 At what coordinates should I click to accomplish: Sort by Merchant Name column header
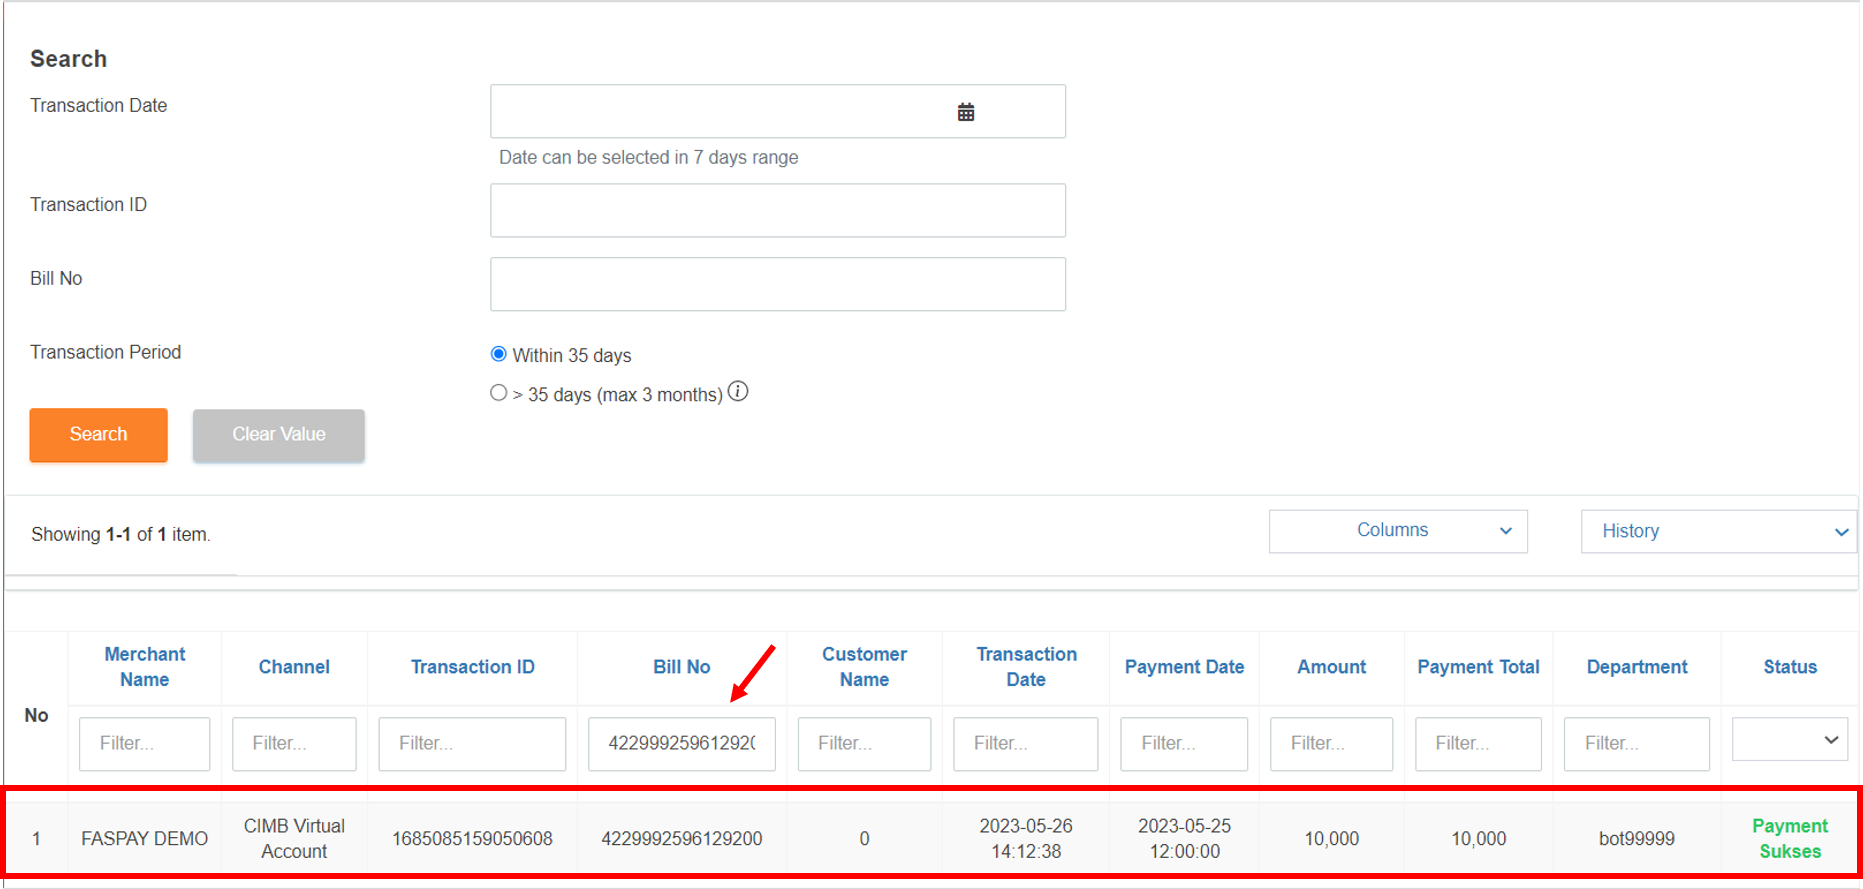tap(145, 667)
